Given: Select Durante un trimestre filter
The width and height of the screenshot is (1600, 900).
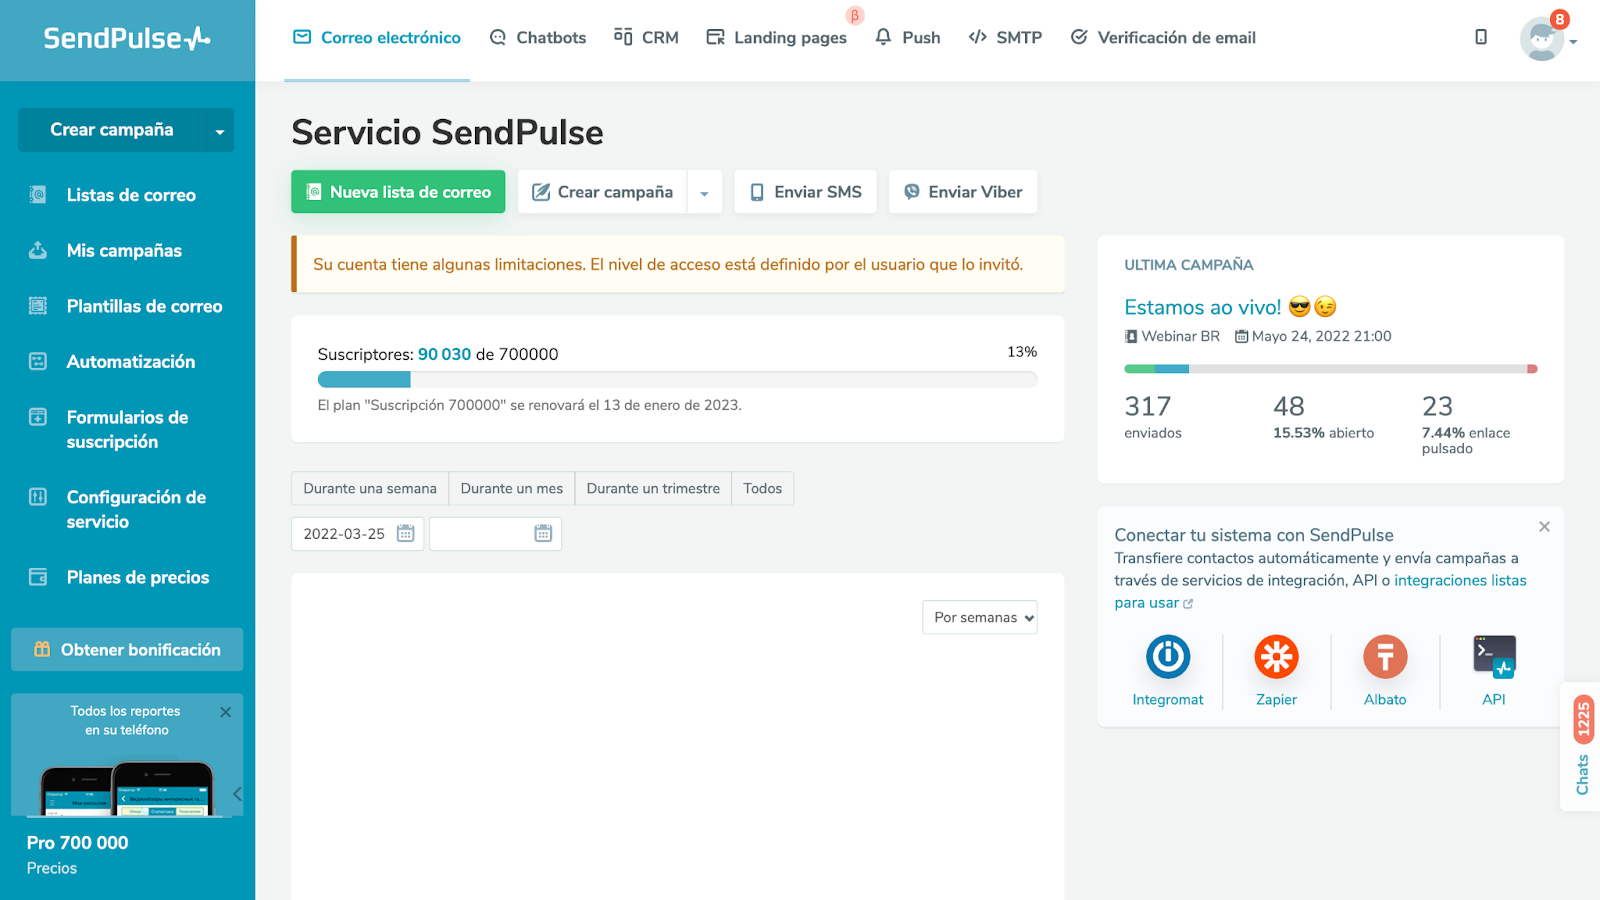Looking at the screenshot, I should pos(653,489).
